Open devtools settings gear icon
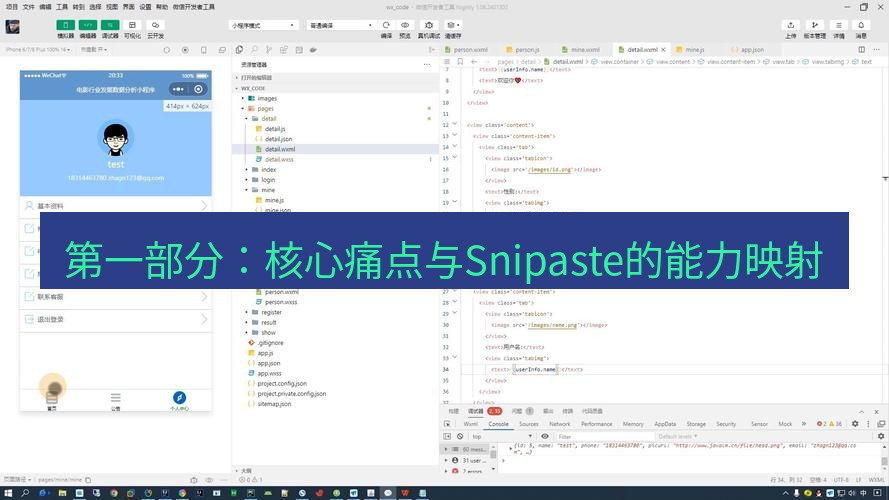Screen dimensions: 889x500 (855, 424)
